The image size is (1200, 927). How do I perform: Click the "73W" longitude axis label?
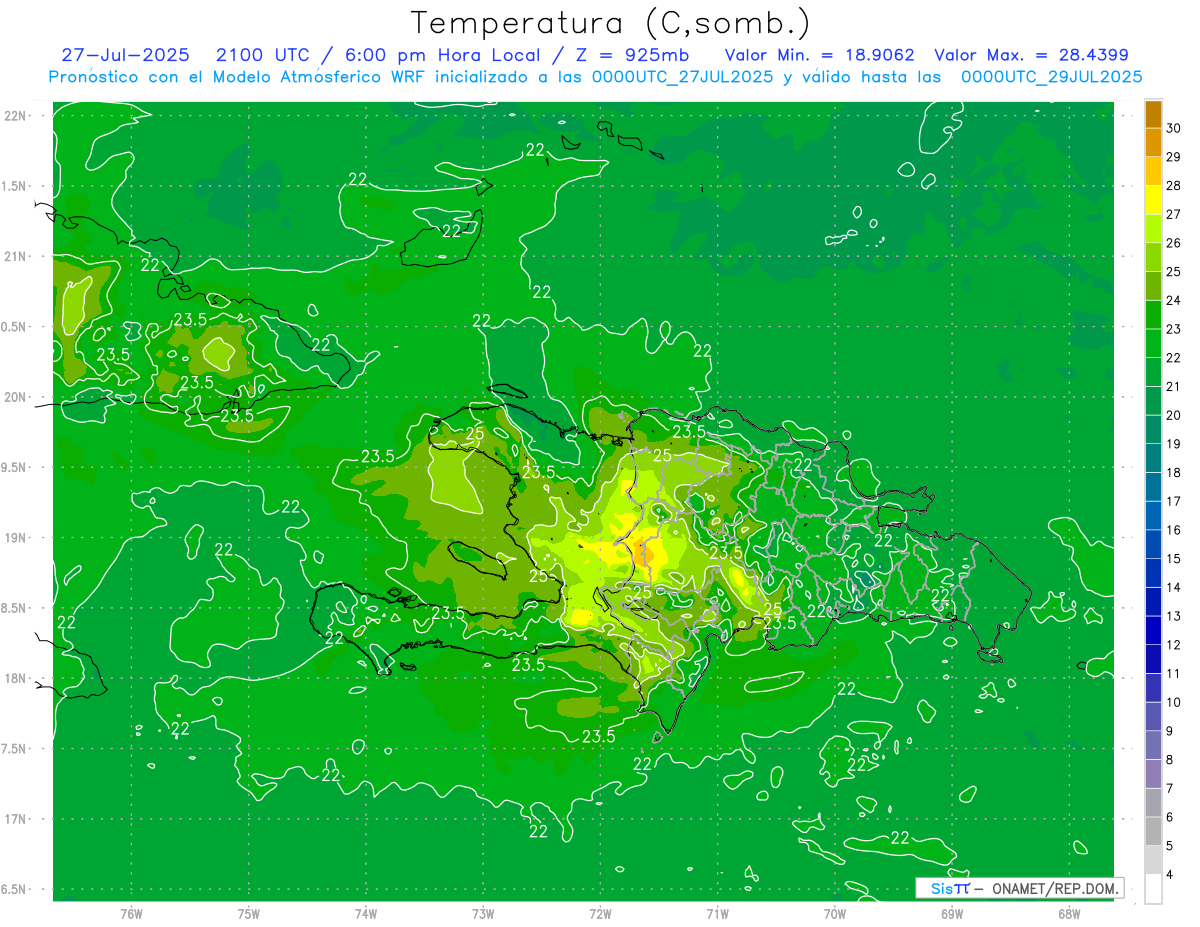[x=483, y=914]
